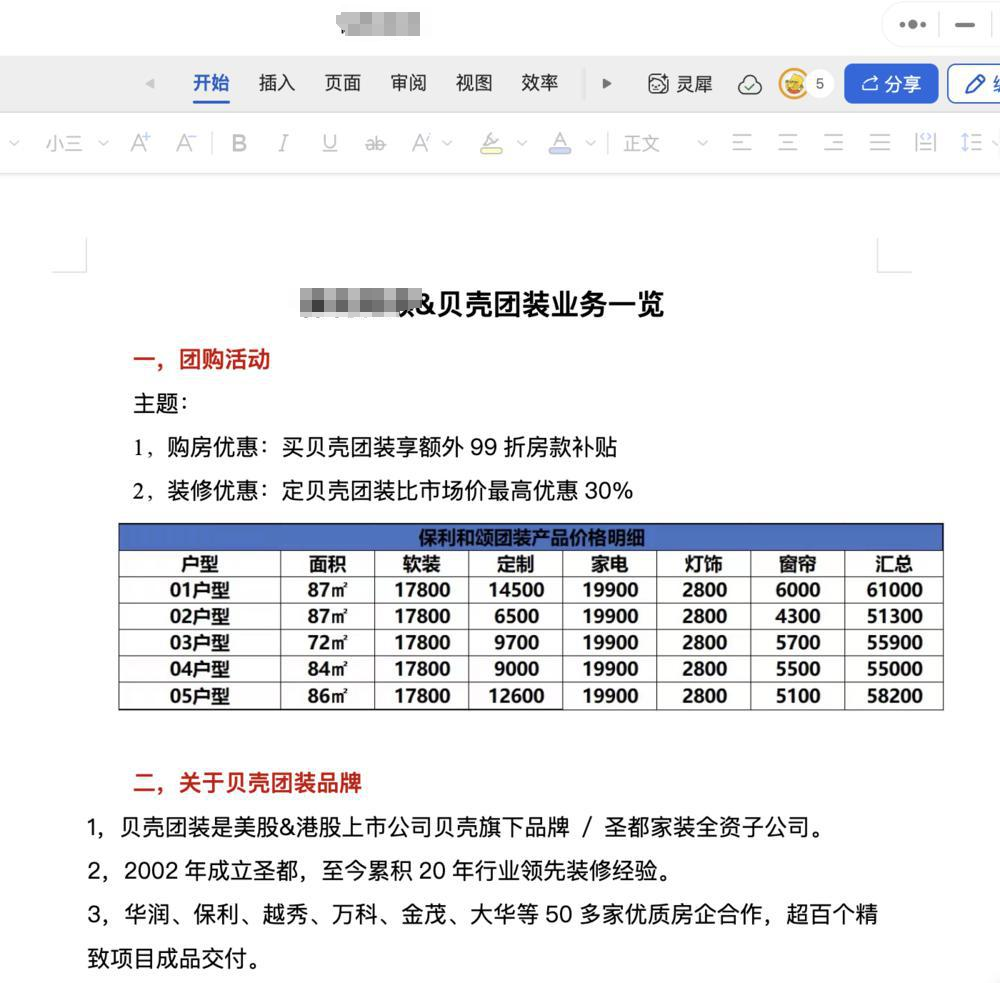Open the 插入 tab

(x=277, y=83)
